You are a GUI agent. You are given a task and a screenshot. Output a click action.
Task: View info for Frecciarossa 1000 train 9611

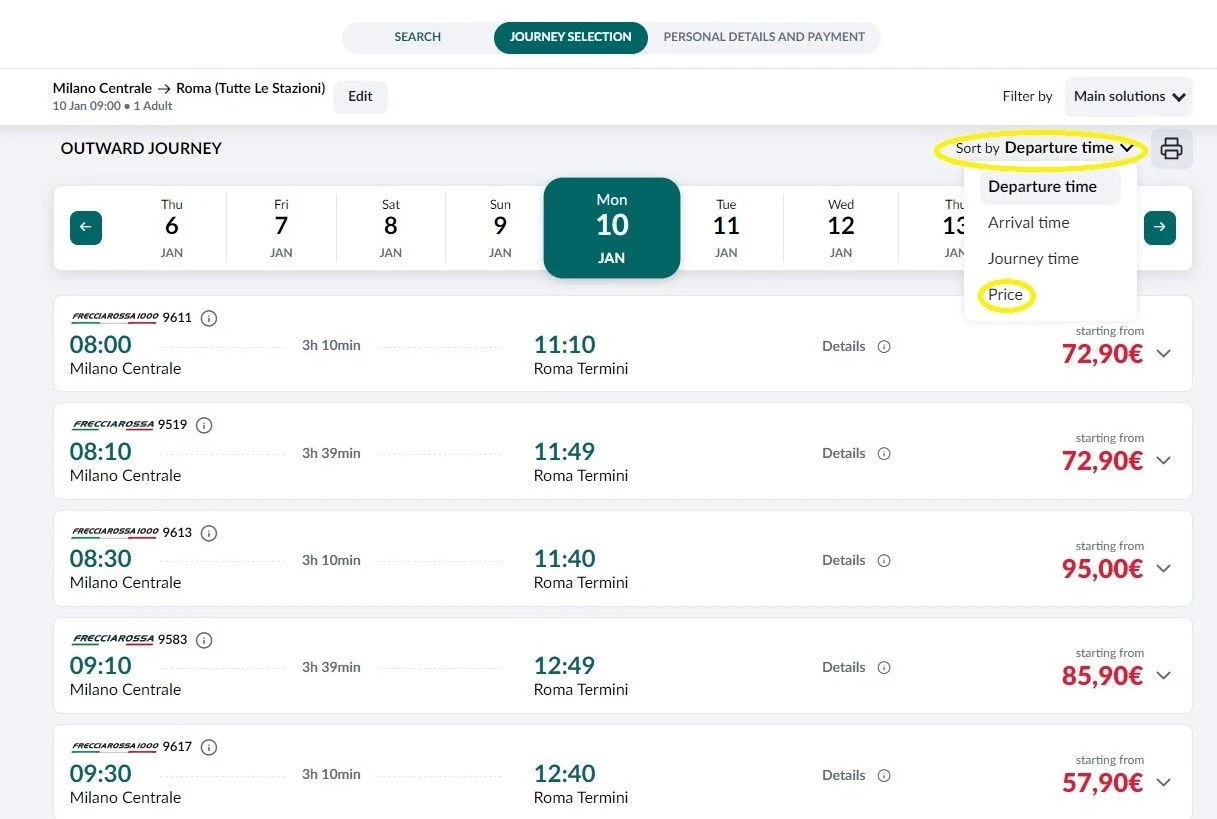coord(208,318)
